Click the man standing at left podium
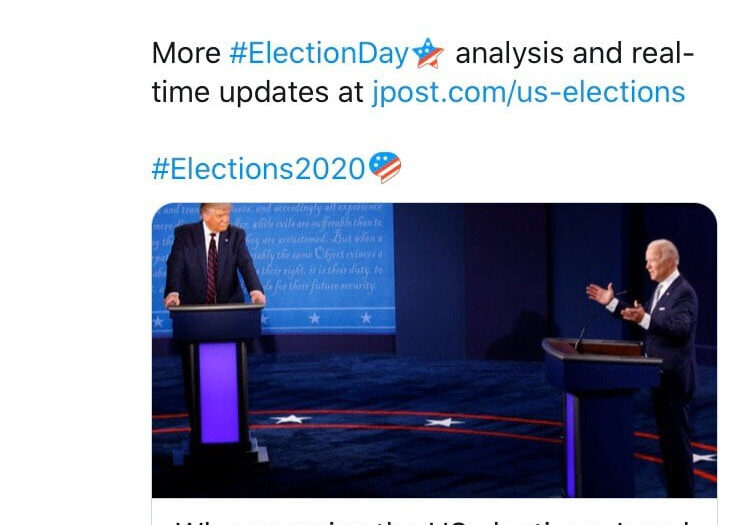 [x=212, y=255]
